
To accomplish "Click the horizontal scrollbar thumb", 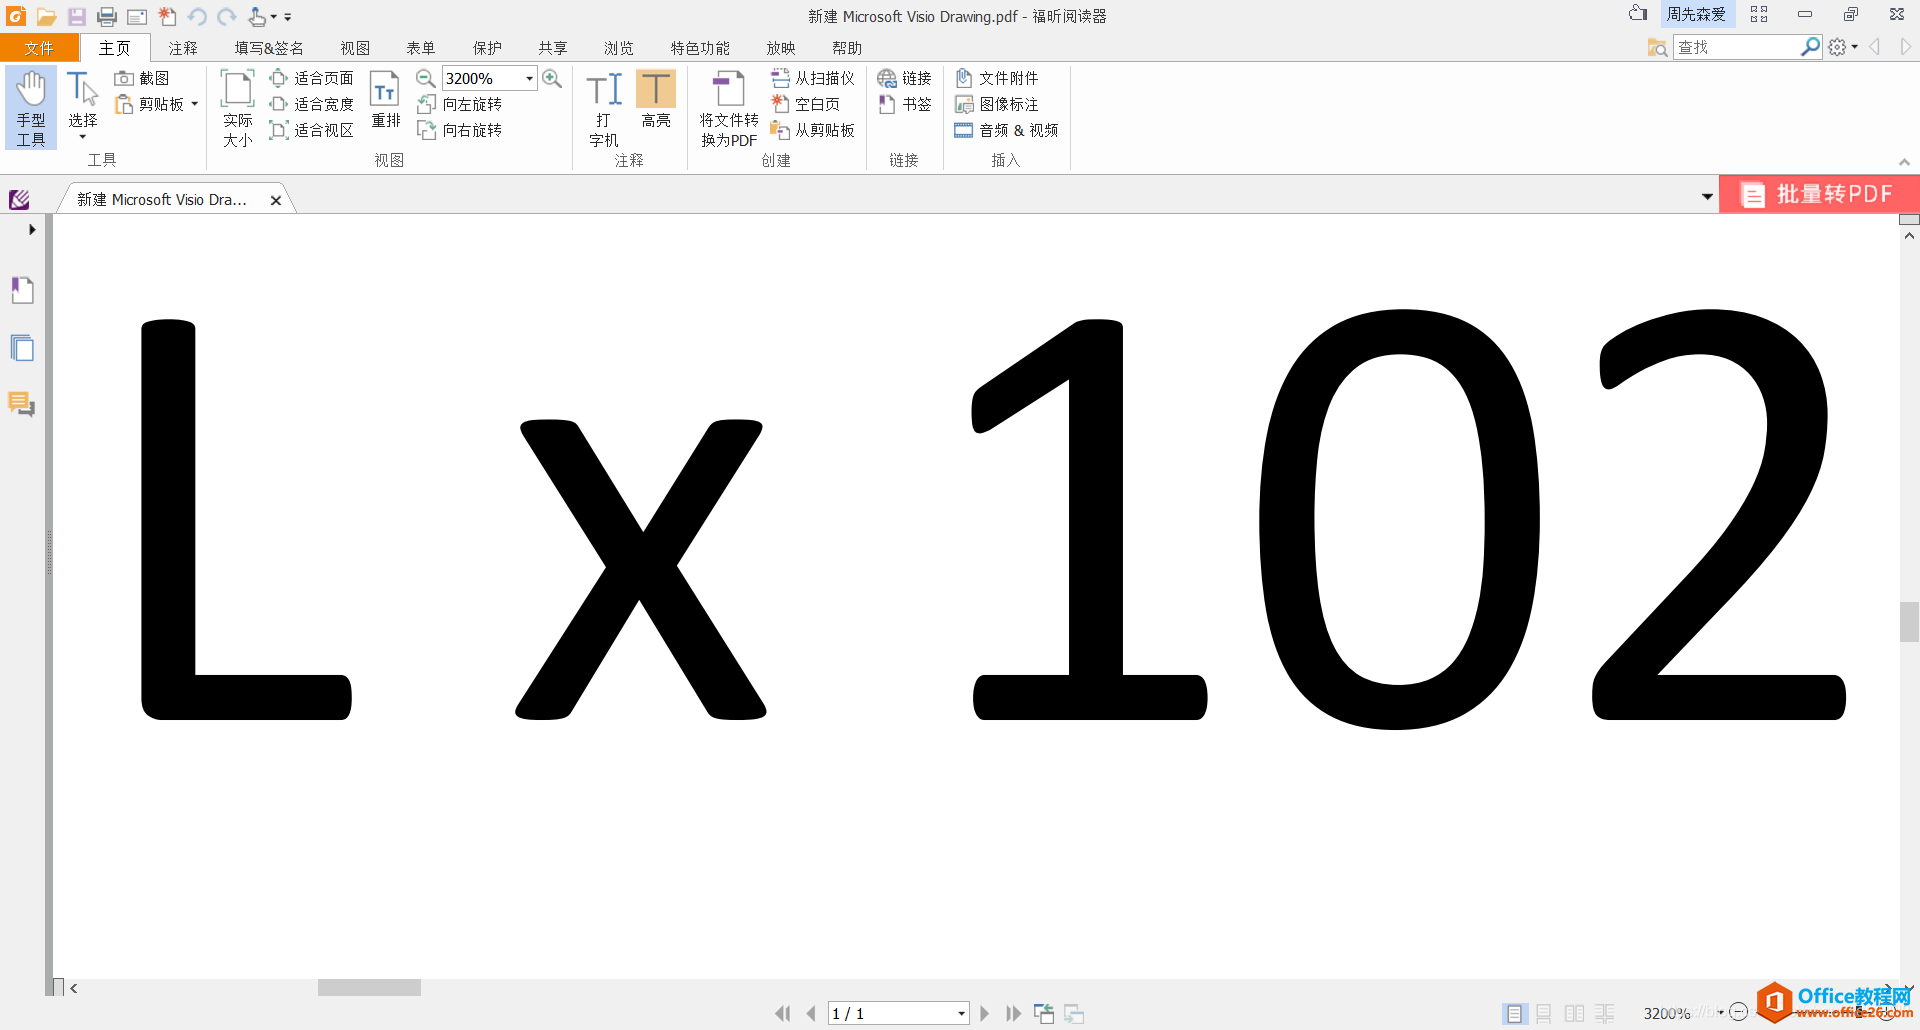I will pos(369,988).
